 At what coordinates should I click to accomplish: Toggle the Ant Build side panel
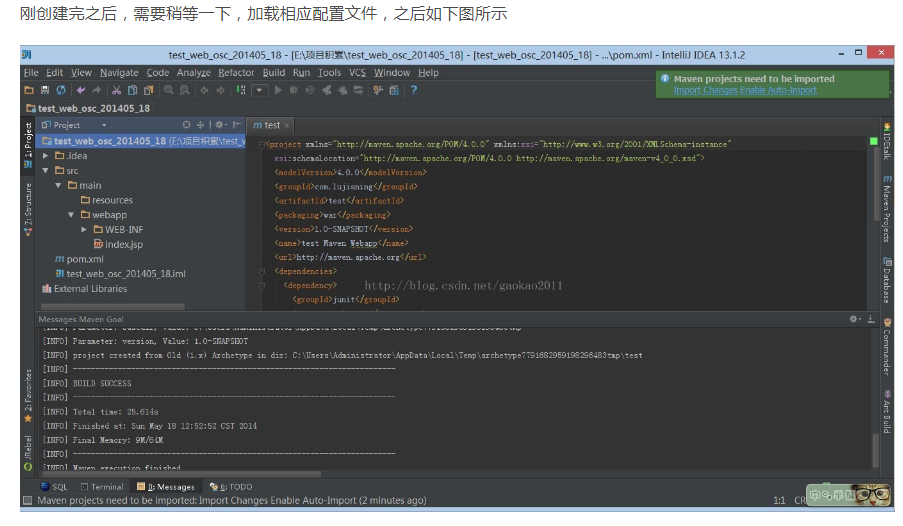click(887, 411)
